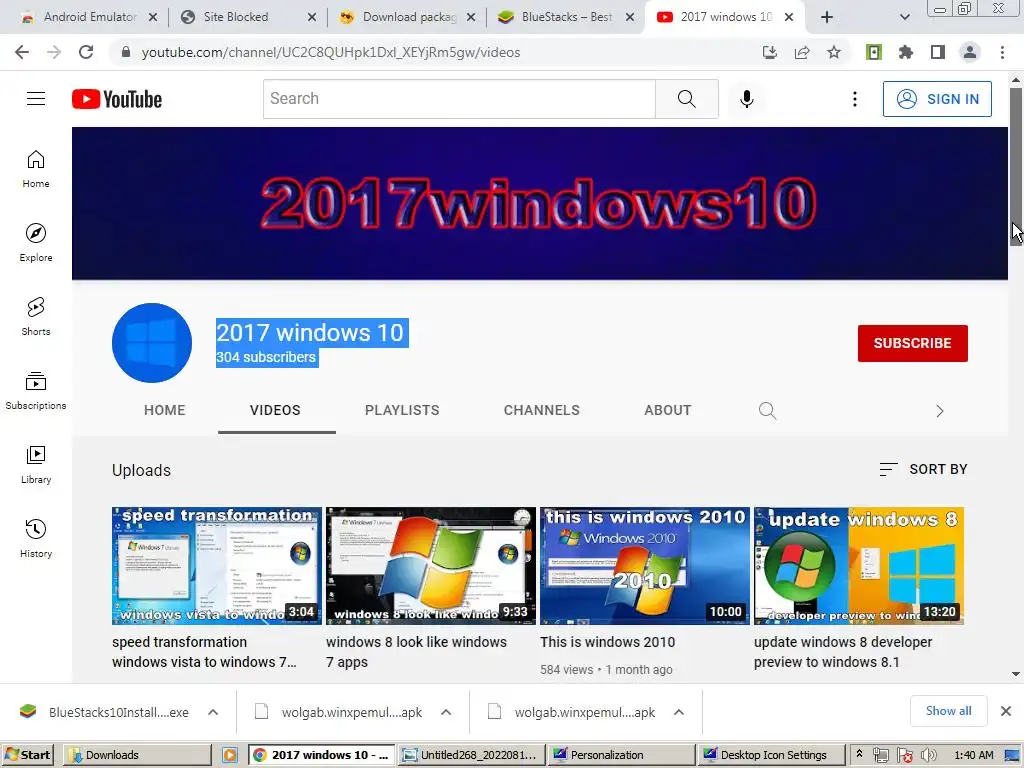This screenshot has width=1024, height=768.
Task: Click the volume icon in system tray
Action: coord(928,755)
